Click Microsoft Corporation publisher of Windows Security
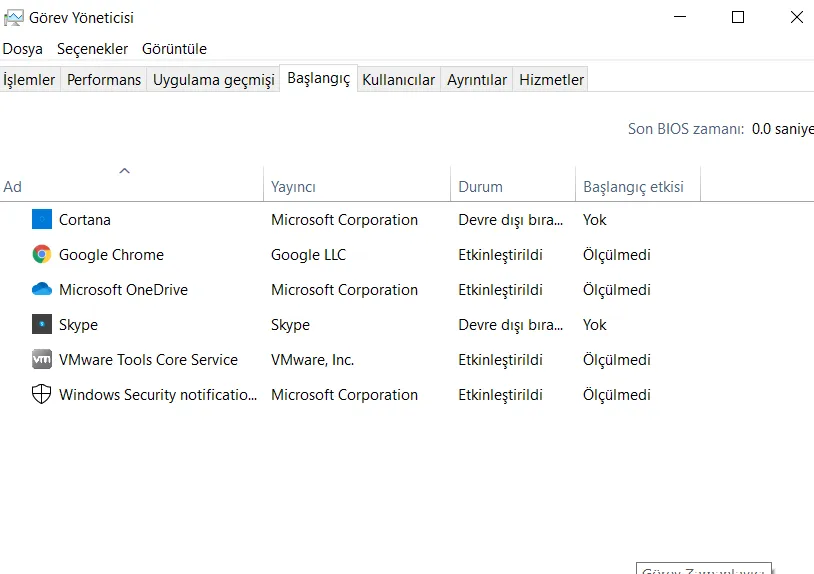814x574 pixels. click(x=344, y=395)
